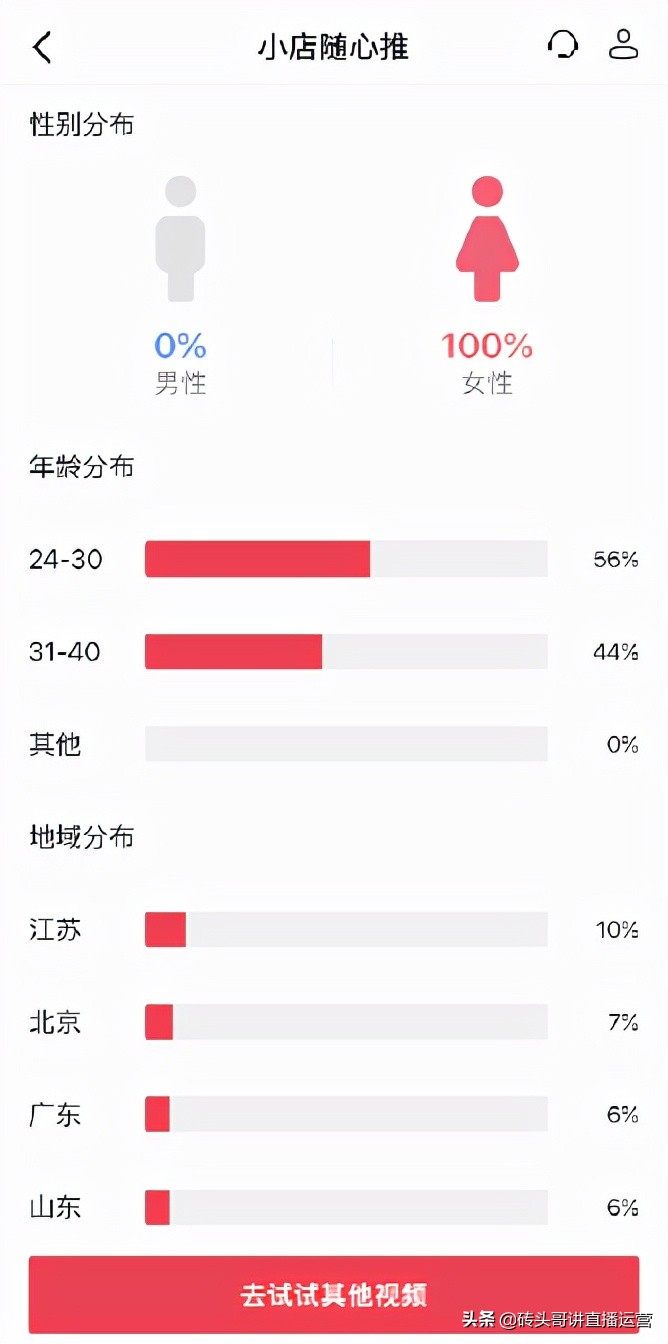Select the 年龄分布 section heading
The width and height of the screenshot is (668, 1344).
[x=82, y=467]
